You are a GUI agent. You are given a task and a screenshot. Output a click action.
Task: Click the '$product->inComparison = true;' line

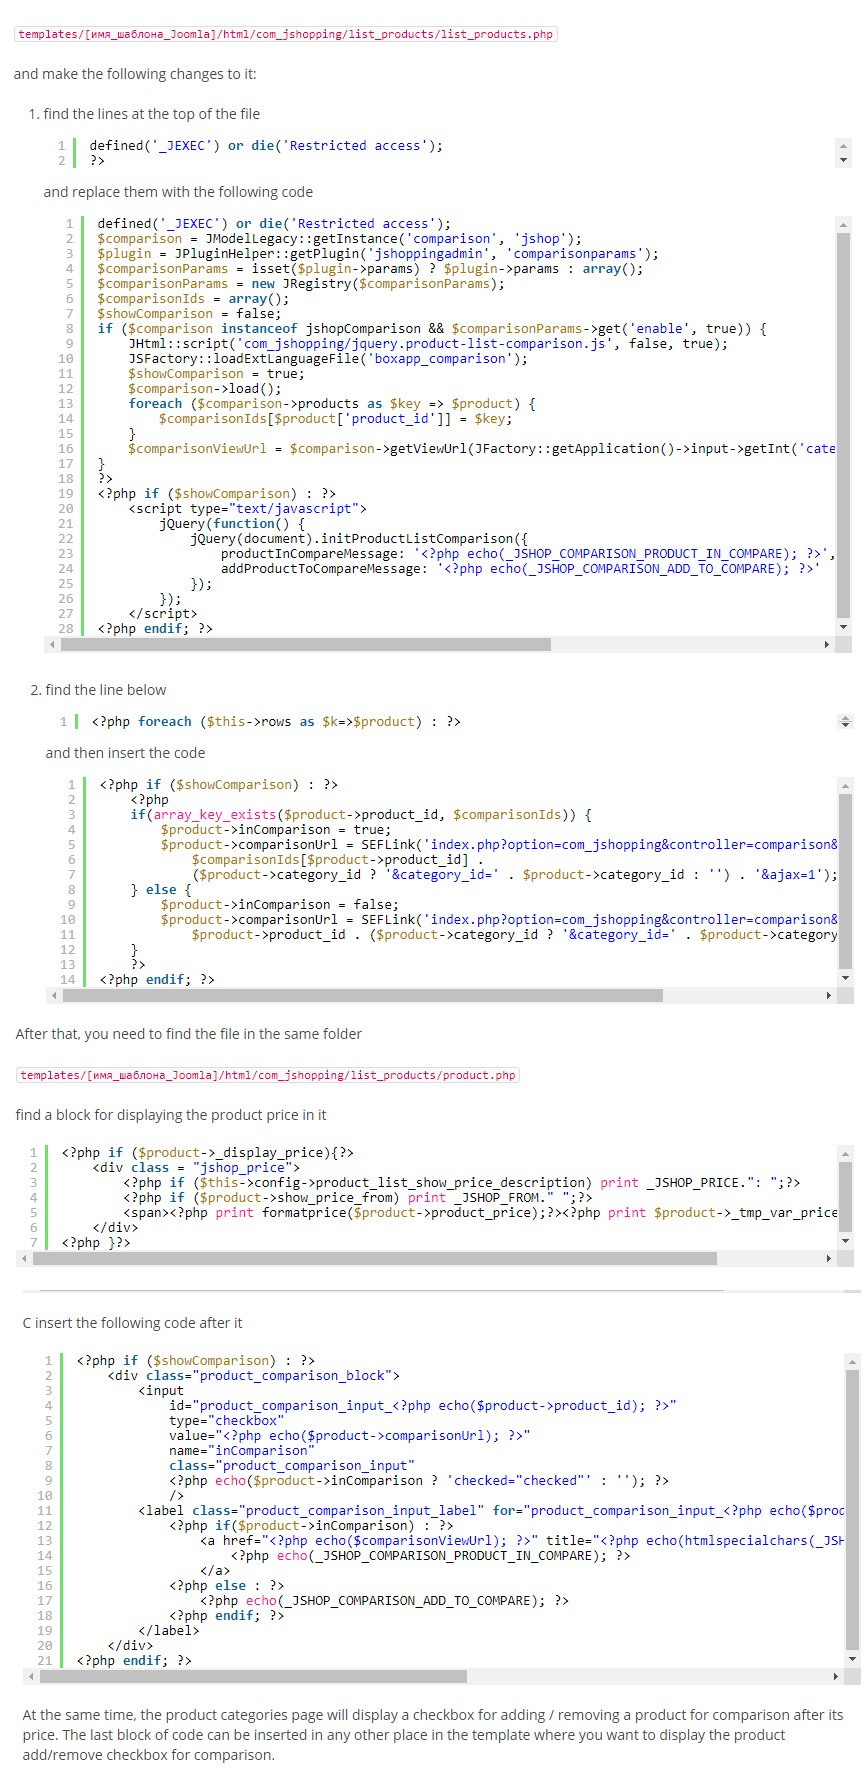click(x=276, y=830)
